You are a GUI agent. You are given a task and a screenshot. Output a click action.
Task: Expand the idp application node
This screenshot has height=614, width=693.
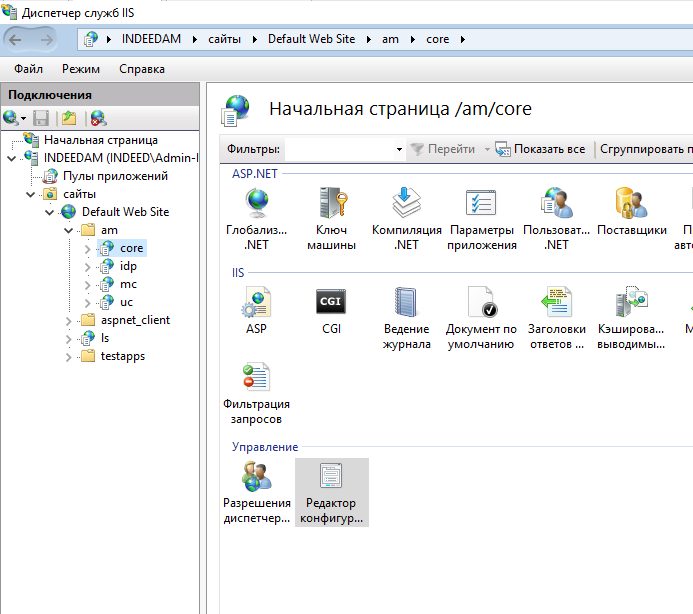click(x=87, y=266)
